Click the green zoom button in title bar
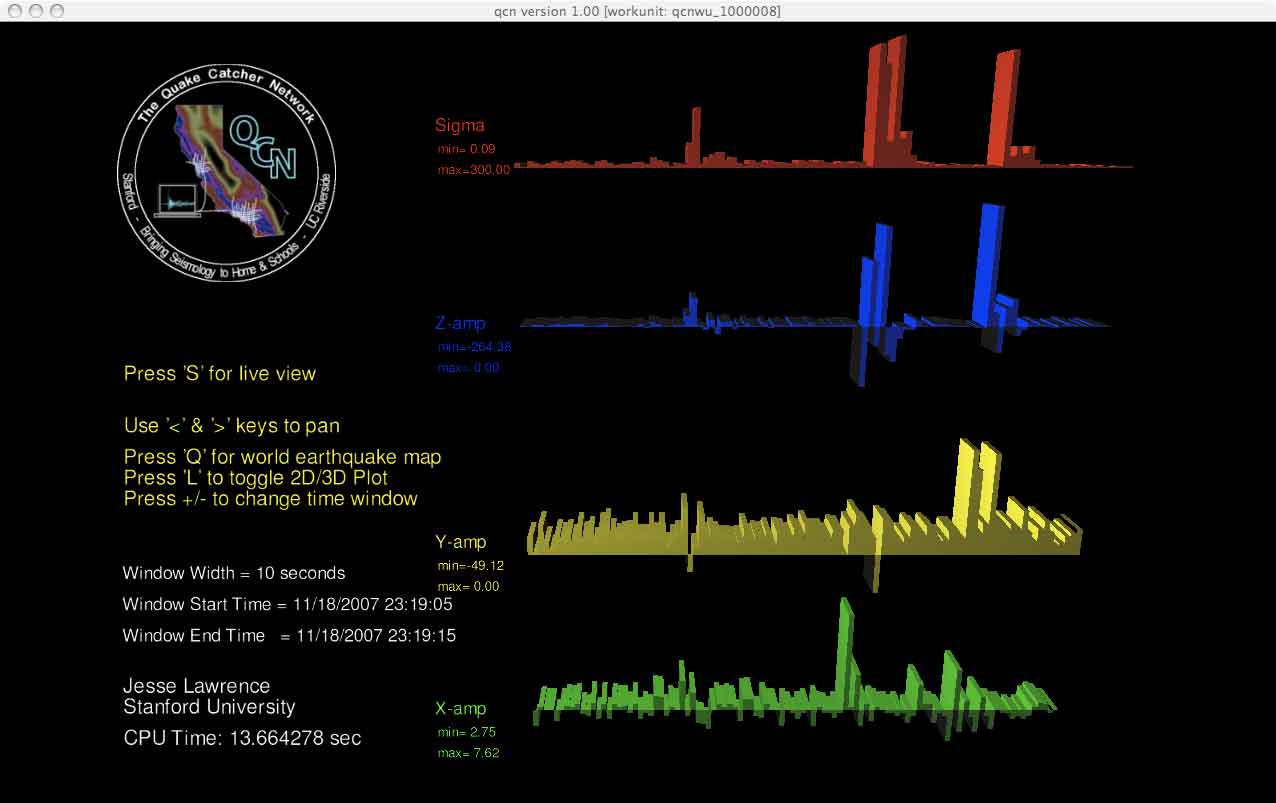The image size is (1276, 803). [x=57, y=11]
